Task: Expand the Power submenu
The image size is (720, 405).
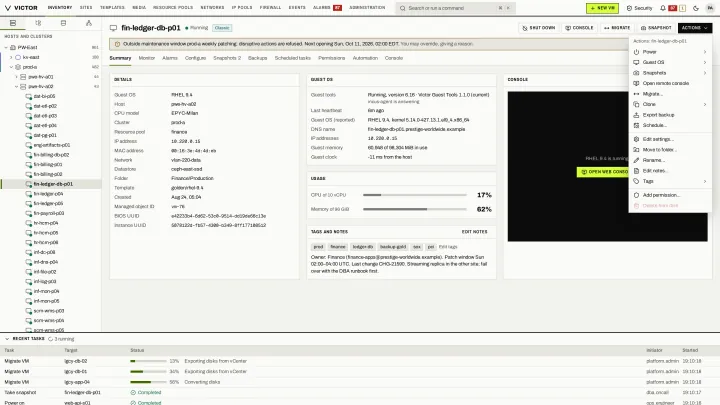Action: click(x=705, y=52)
